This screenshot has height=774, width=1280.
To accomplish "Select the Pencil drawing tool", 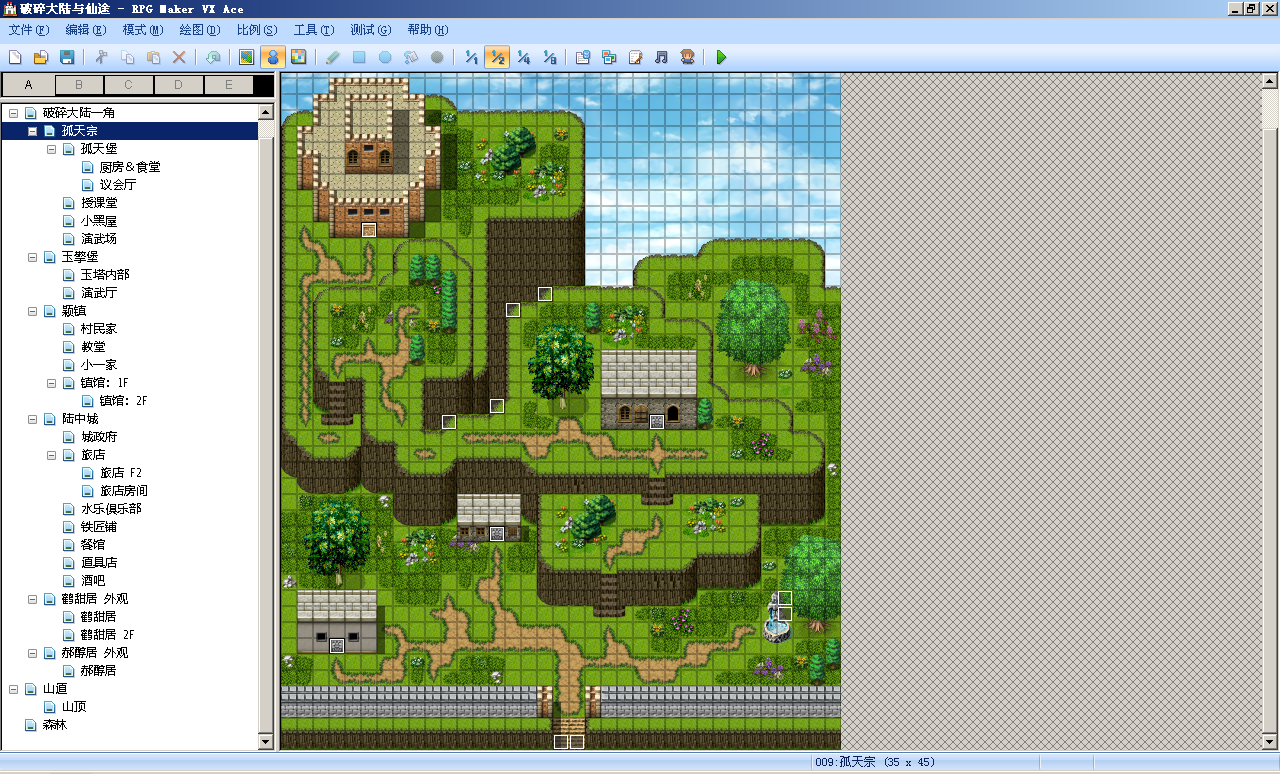I will pos(333,57).
